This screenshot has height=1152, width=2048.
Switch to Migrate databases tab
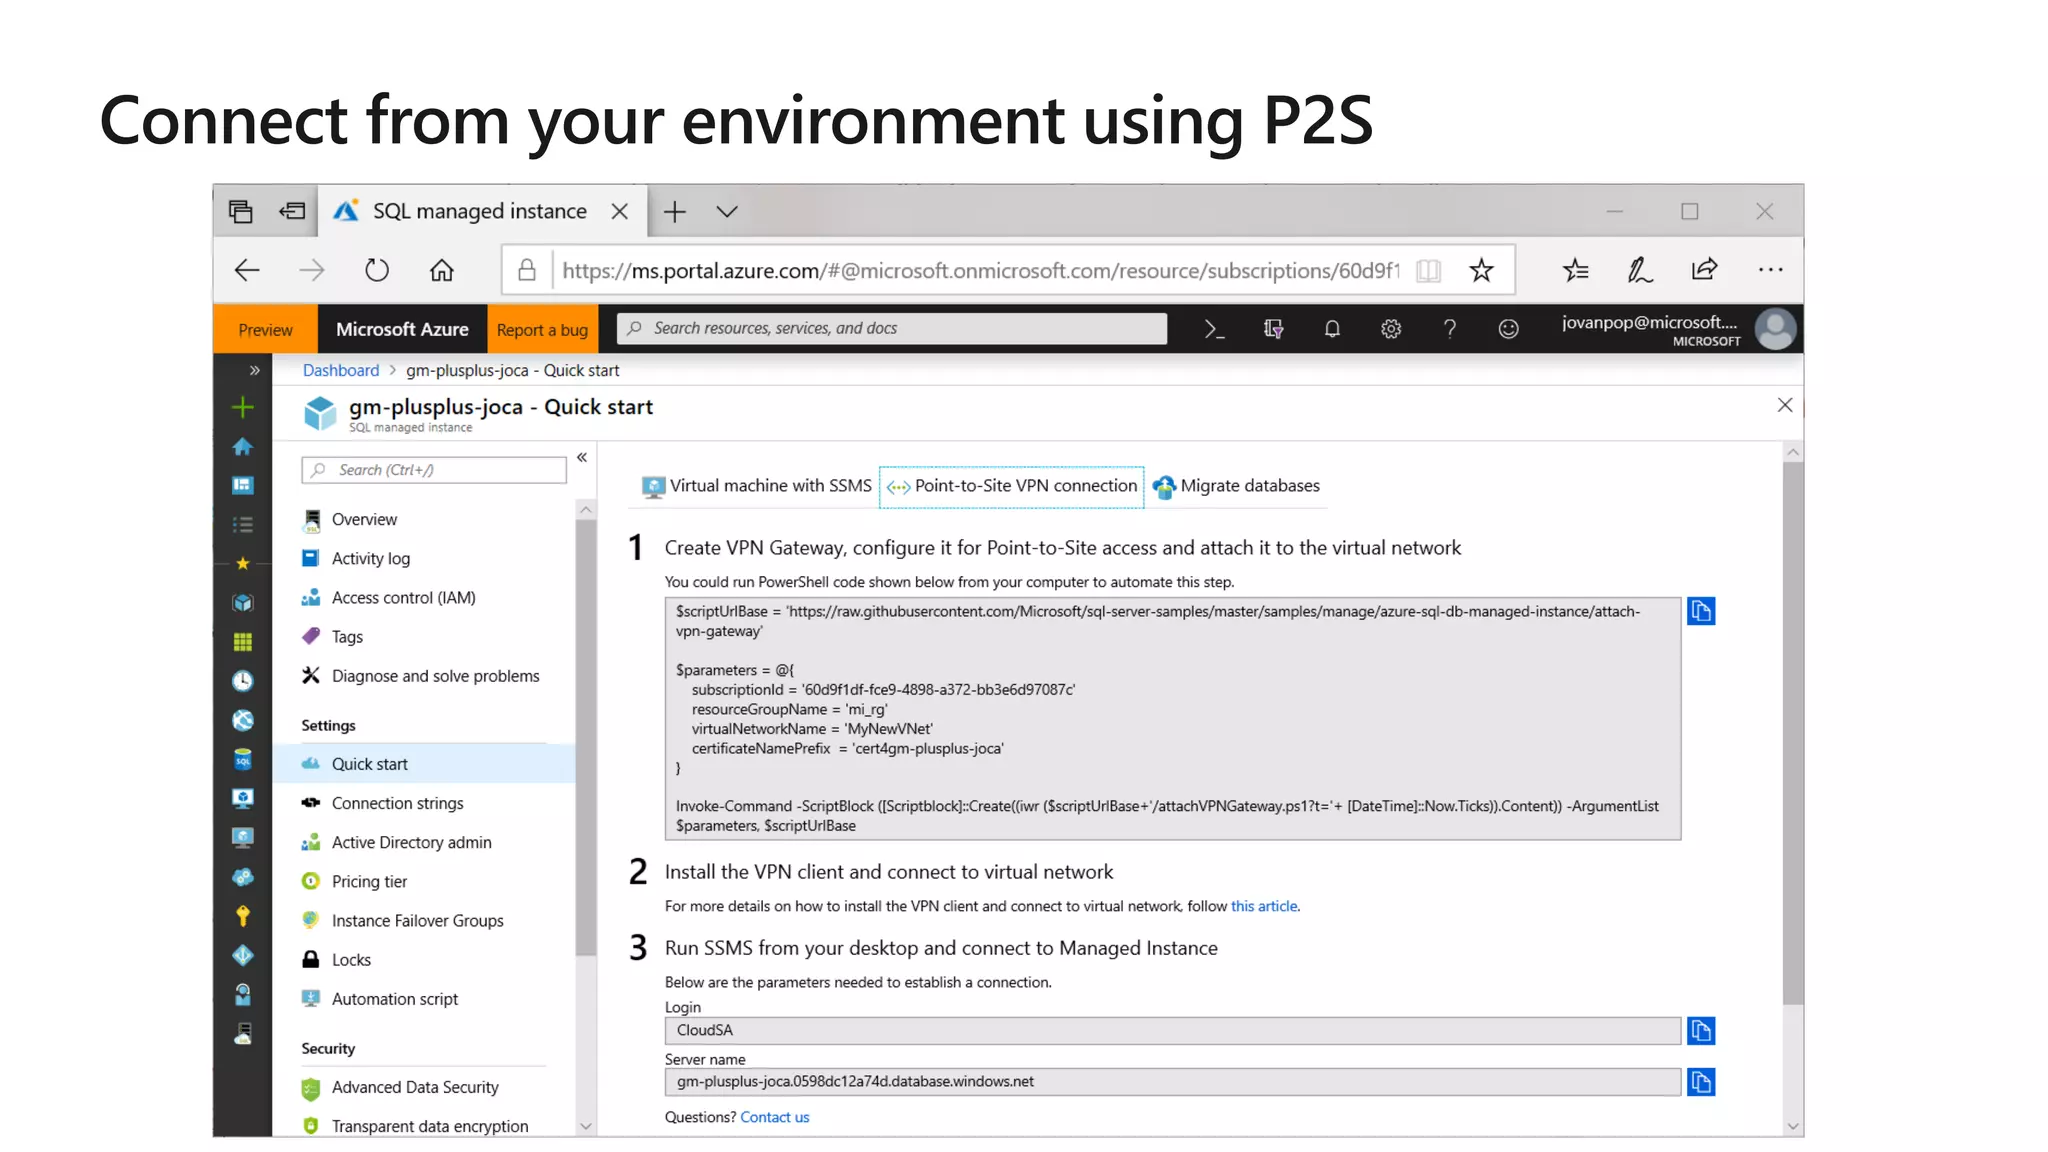coord(1236,486)
